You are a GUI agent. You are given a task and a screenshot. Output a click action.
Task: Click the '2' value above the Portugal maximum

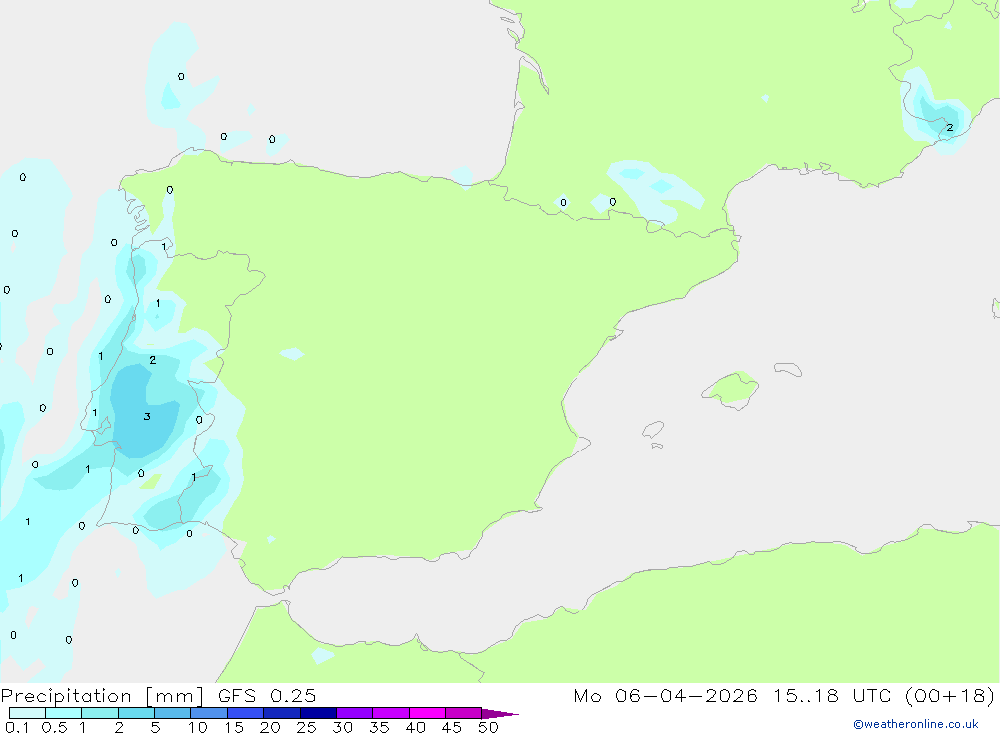point(152,360)
